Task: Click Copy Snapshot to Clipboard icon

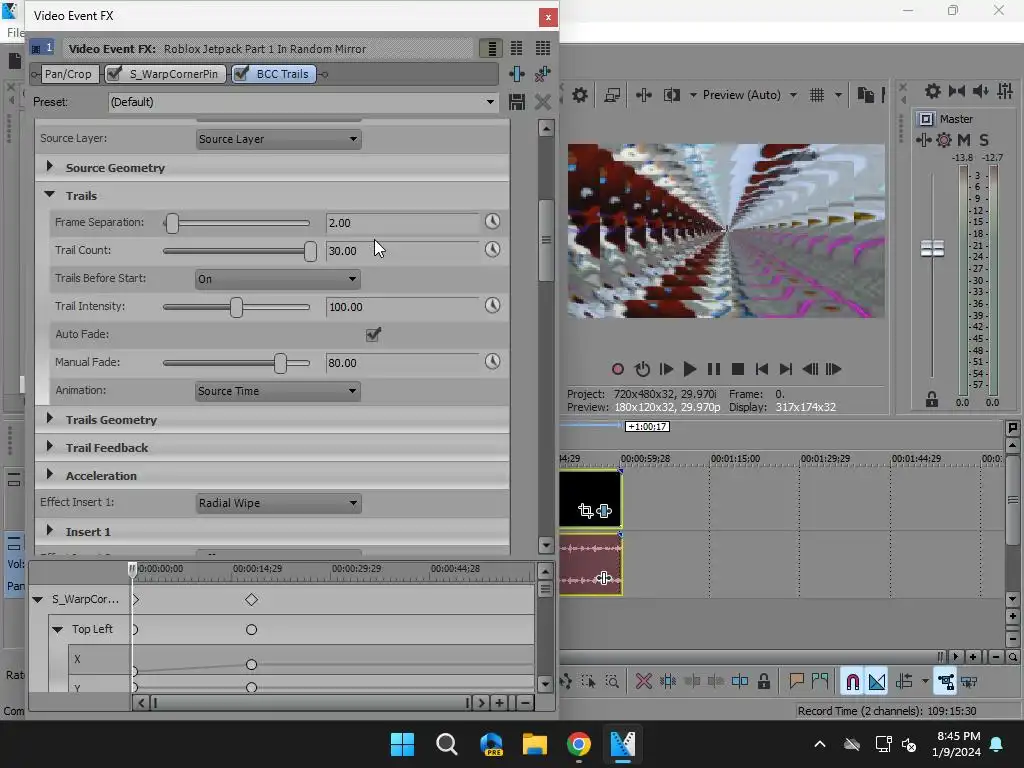Action: pyautogui.click(x=865, y=95)
